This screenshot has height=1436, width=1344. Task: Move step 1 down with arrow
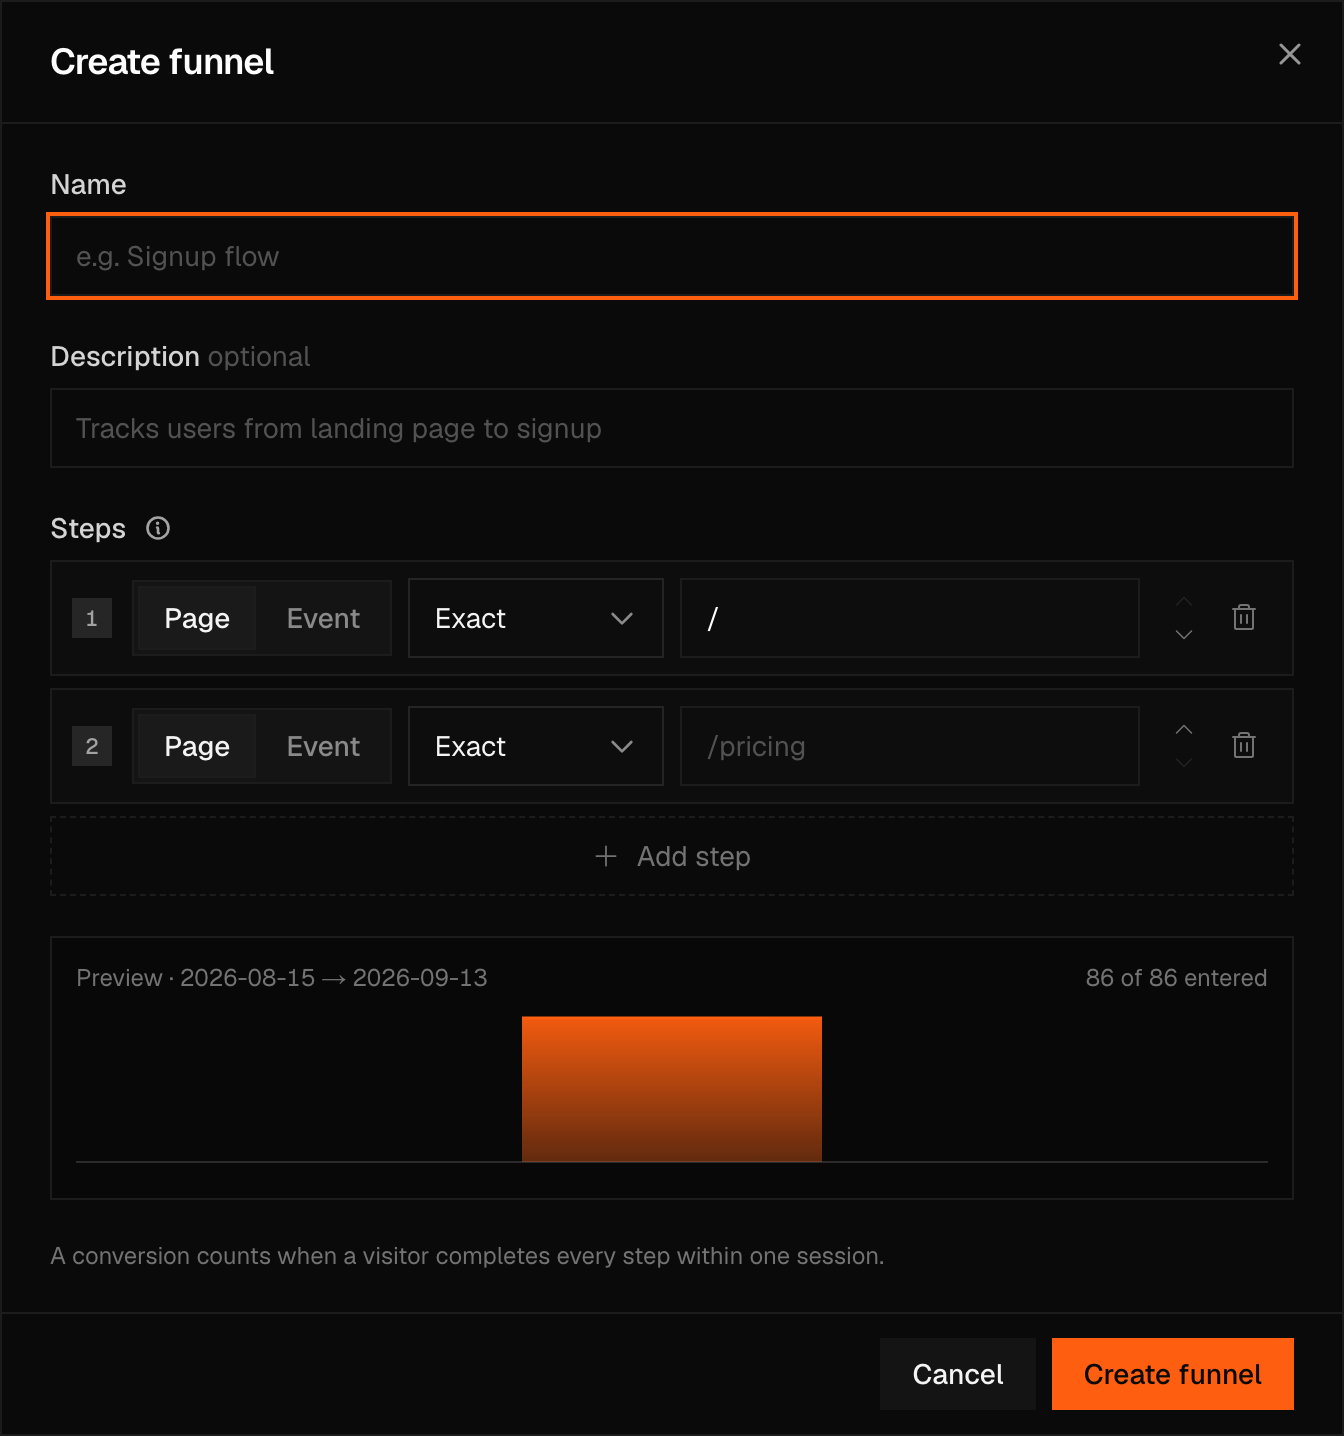click(x=1184, y=635)
